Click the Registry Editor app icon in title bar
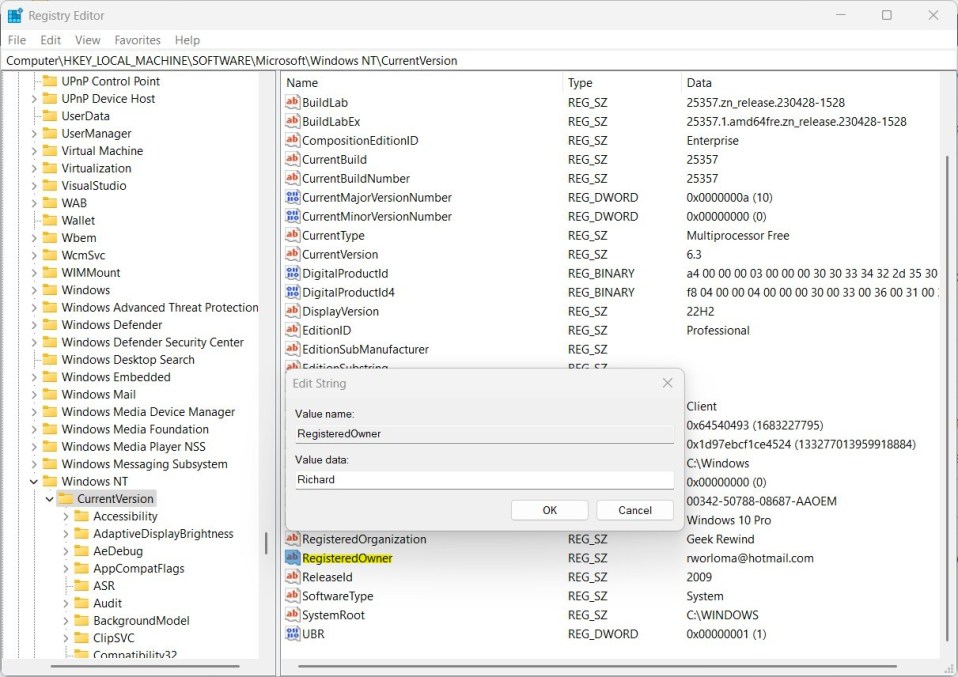Screen dimensions: 958x677 (x=15, y=15)
